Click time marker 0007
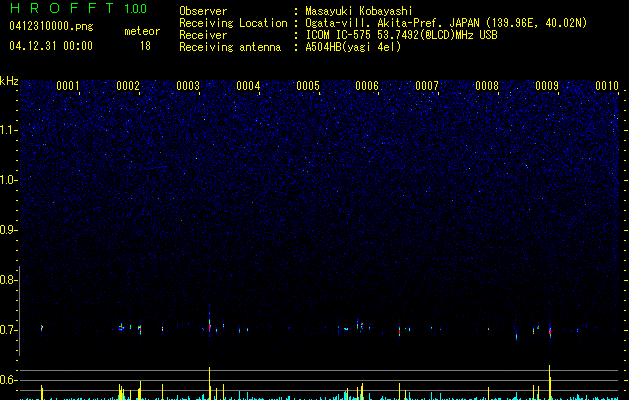The image size is (629, 400). coord(427,86)
